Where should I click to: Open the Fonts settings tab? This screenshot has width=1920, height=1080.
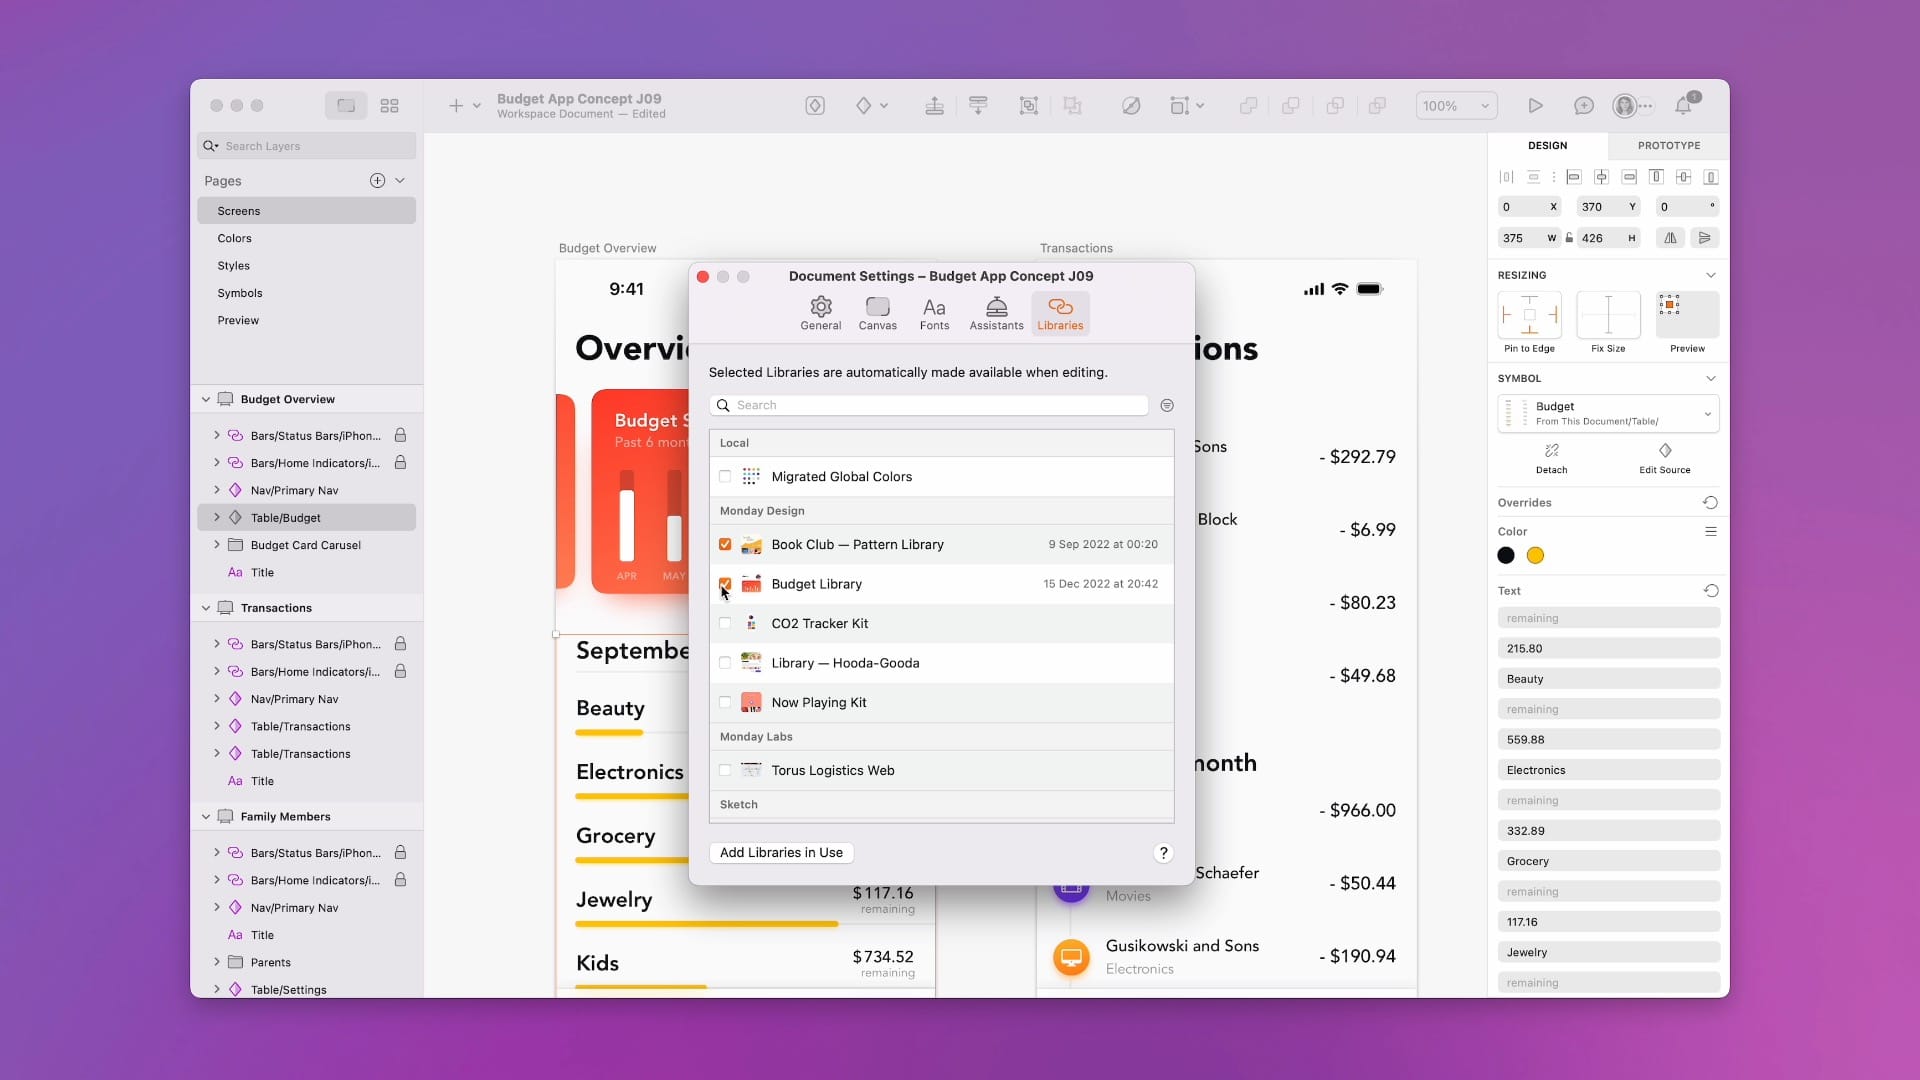point(934,312)
